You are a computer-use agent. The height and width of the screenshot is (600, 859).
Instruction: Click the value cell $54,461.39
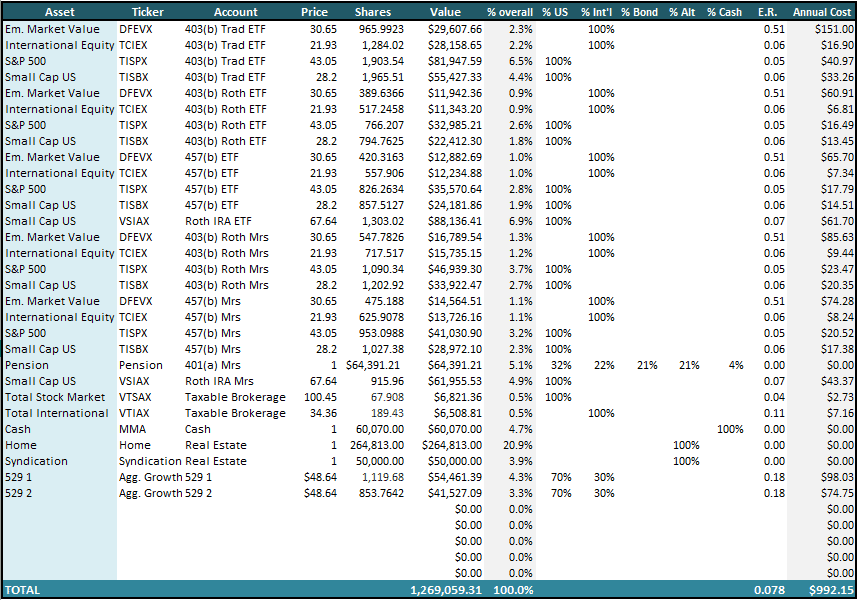click(455, 477)
